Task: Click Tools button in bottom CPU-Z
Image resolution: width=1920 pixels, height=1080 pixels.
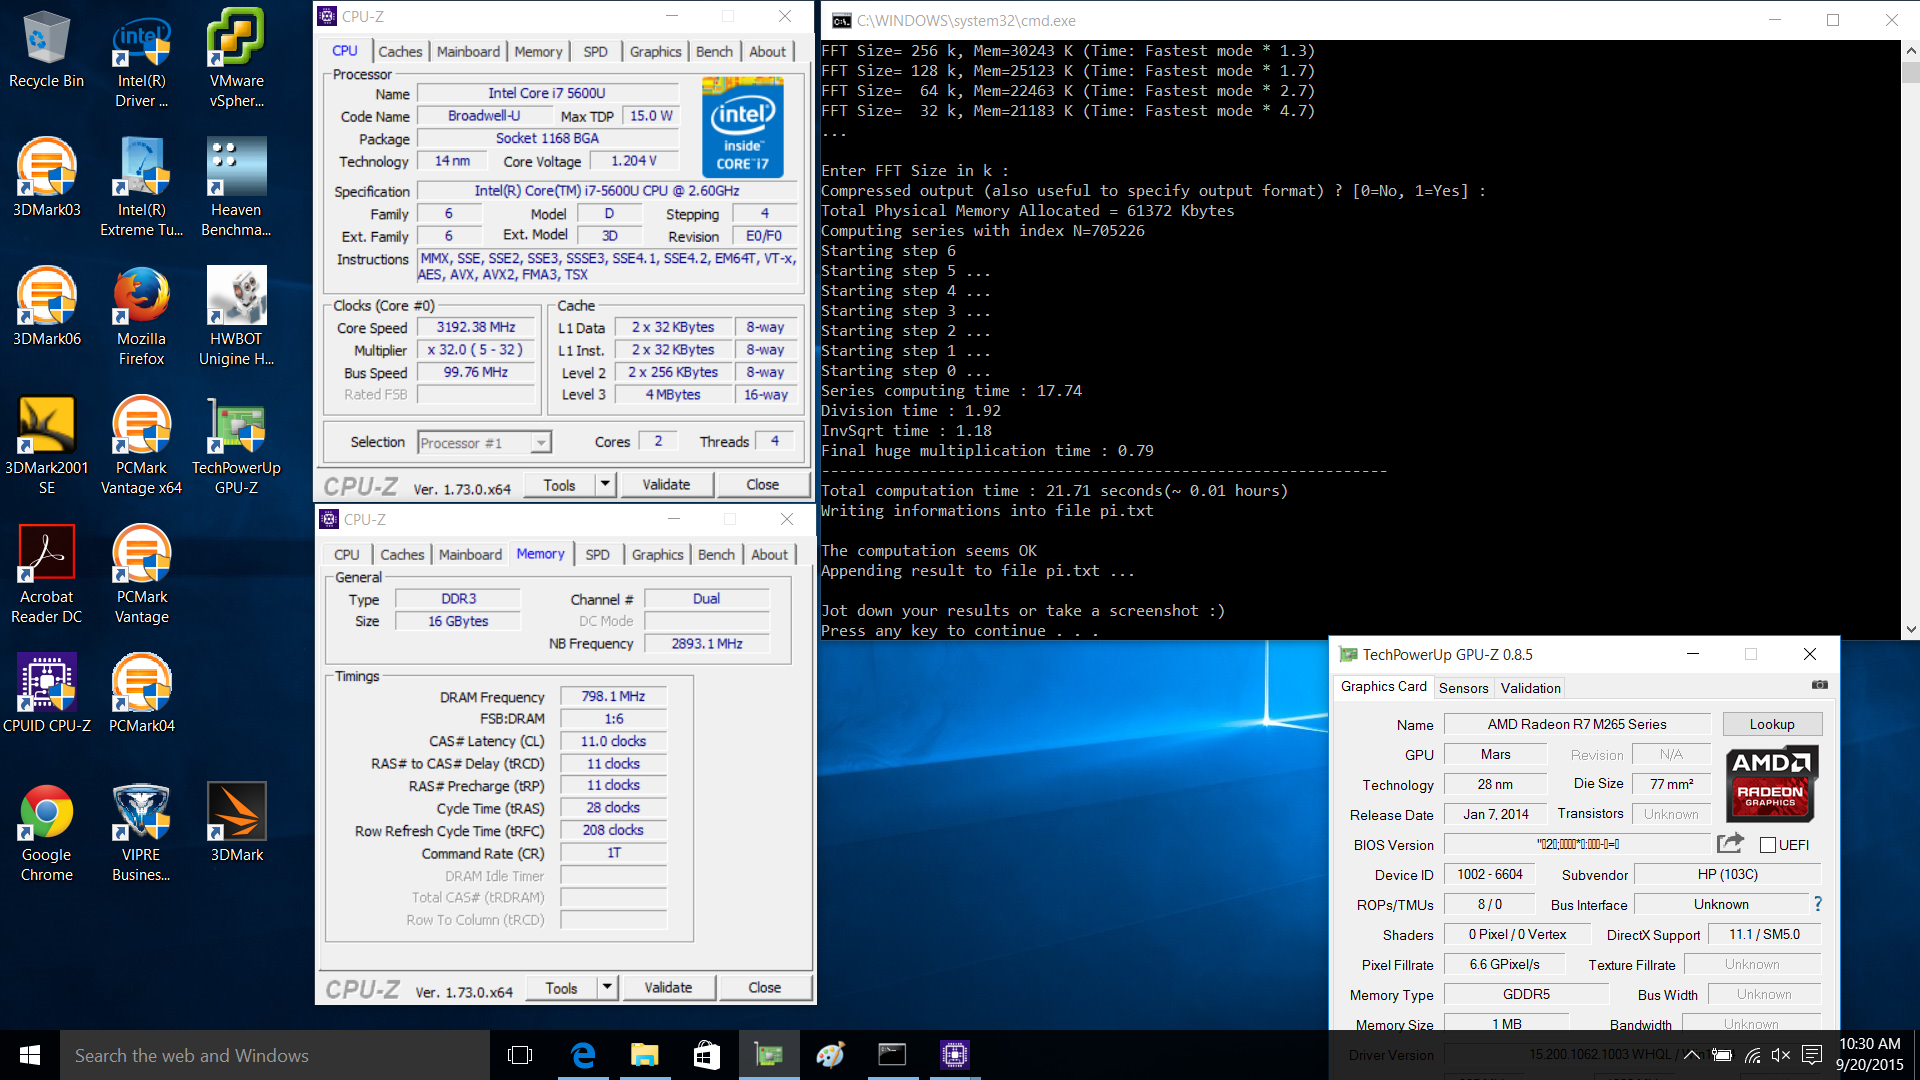Action: coord(561,988)
